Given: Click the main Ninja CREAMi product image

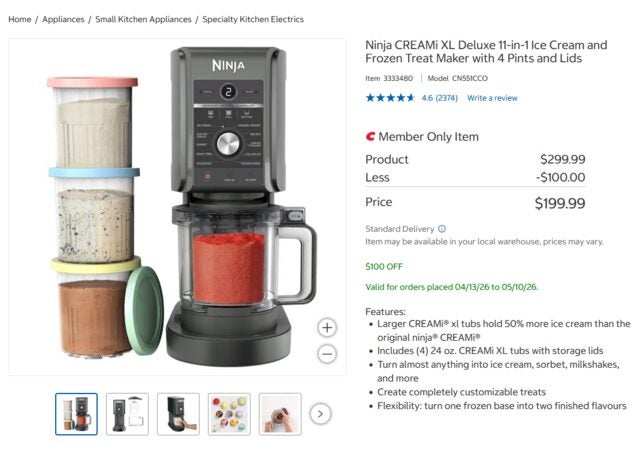Looking at the screenshot, I should pyautogui.click(x=177, y=207).
